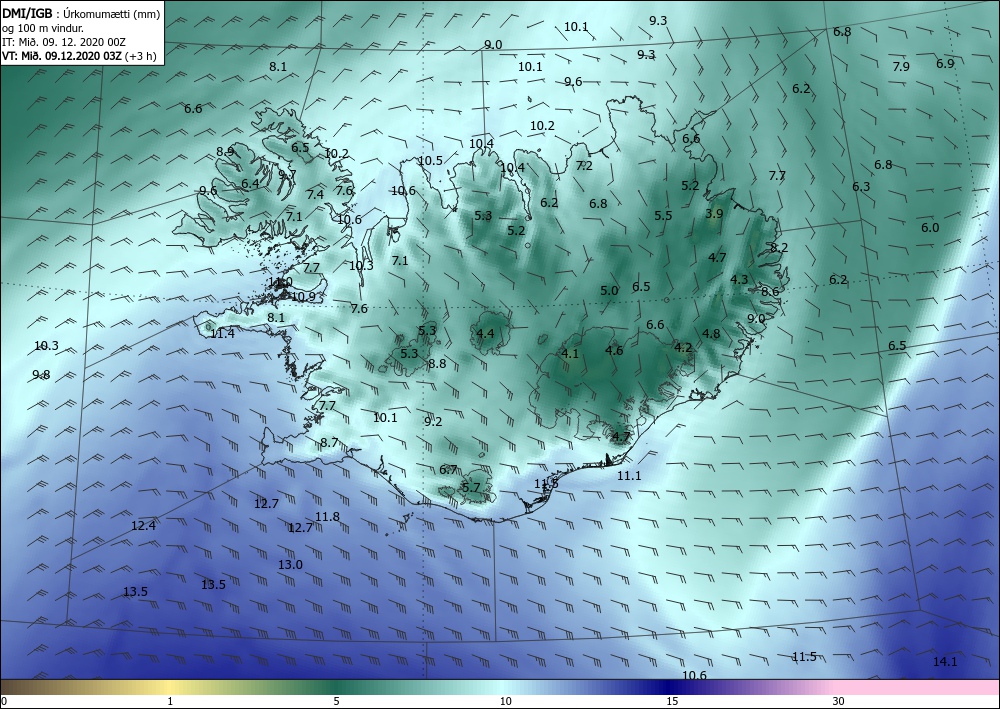Select the map value 6.0
Viewport: 1000px width, 709px height.
930,228
